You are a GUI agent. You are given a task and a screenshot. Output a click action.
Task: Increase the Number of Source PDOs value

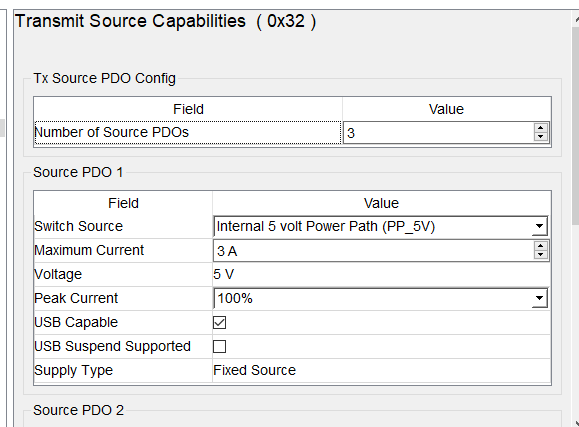click(x=541, y=128)
